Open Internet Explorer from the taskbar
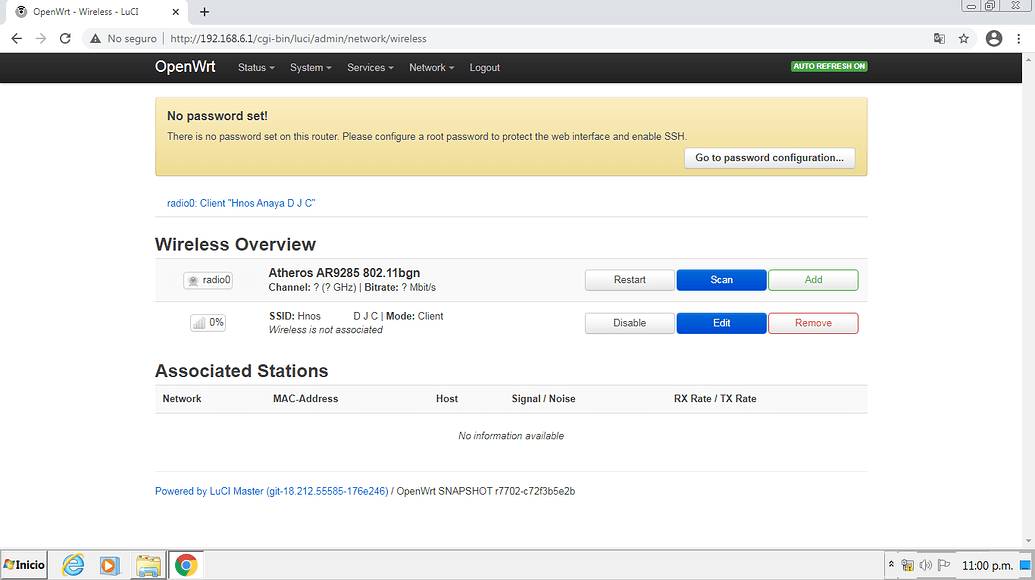The height and width of the screenshot is (580, 1035). 72,565
